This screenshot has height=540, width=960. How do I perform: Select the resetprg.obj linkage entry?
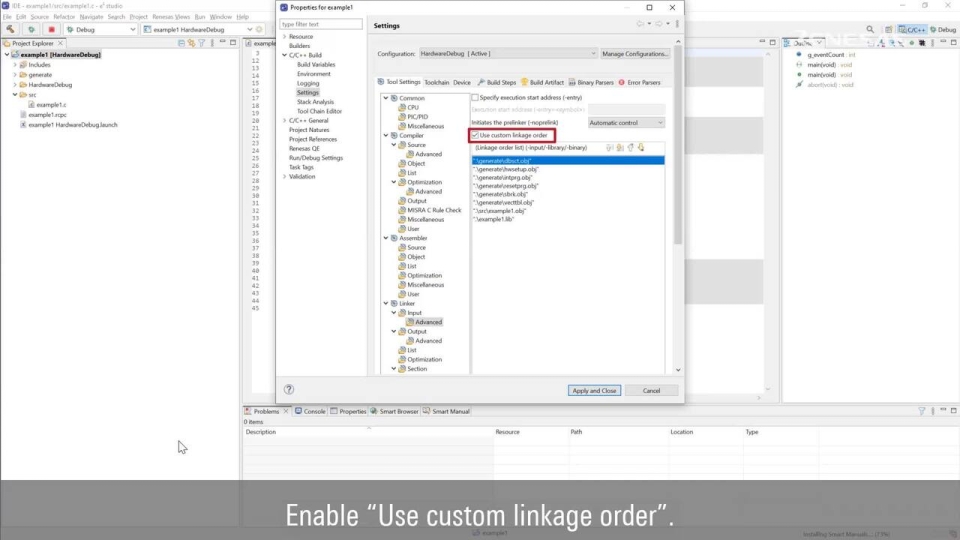pos(505,186)
